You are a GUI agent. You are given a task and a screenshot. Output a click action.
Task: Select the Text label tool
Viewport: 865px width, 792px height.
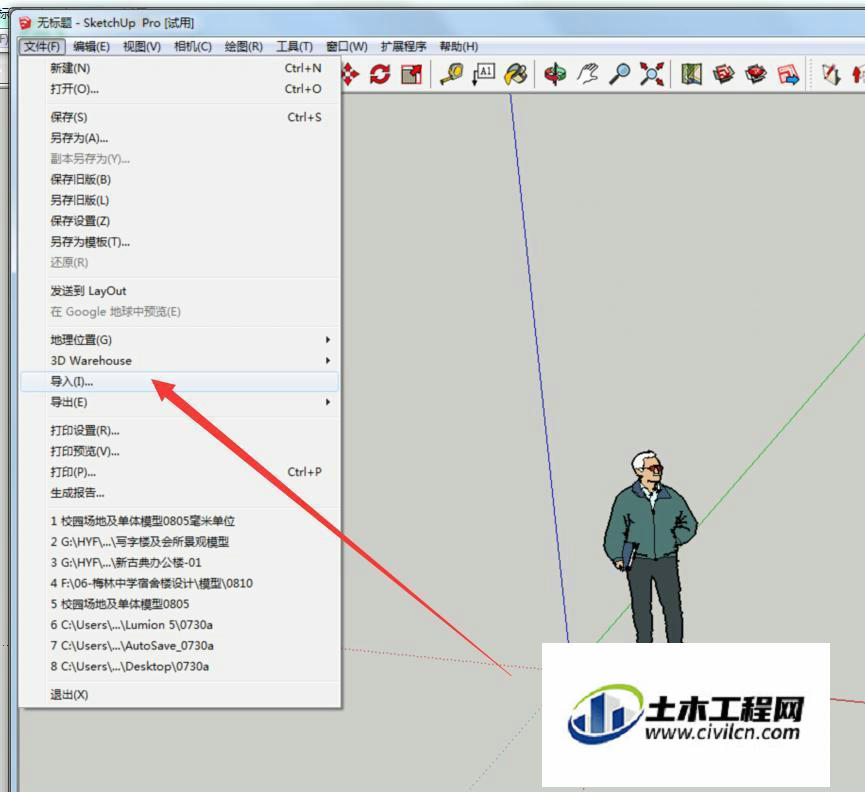click(483, 74)
